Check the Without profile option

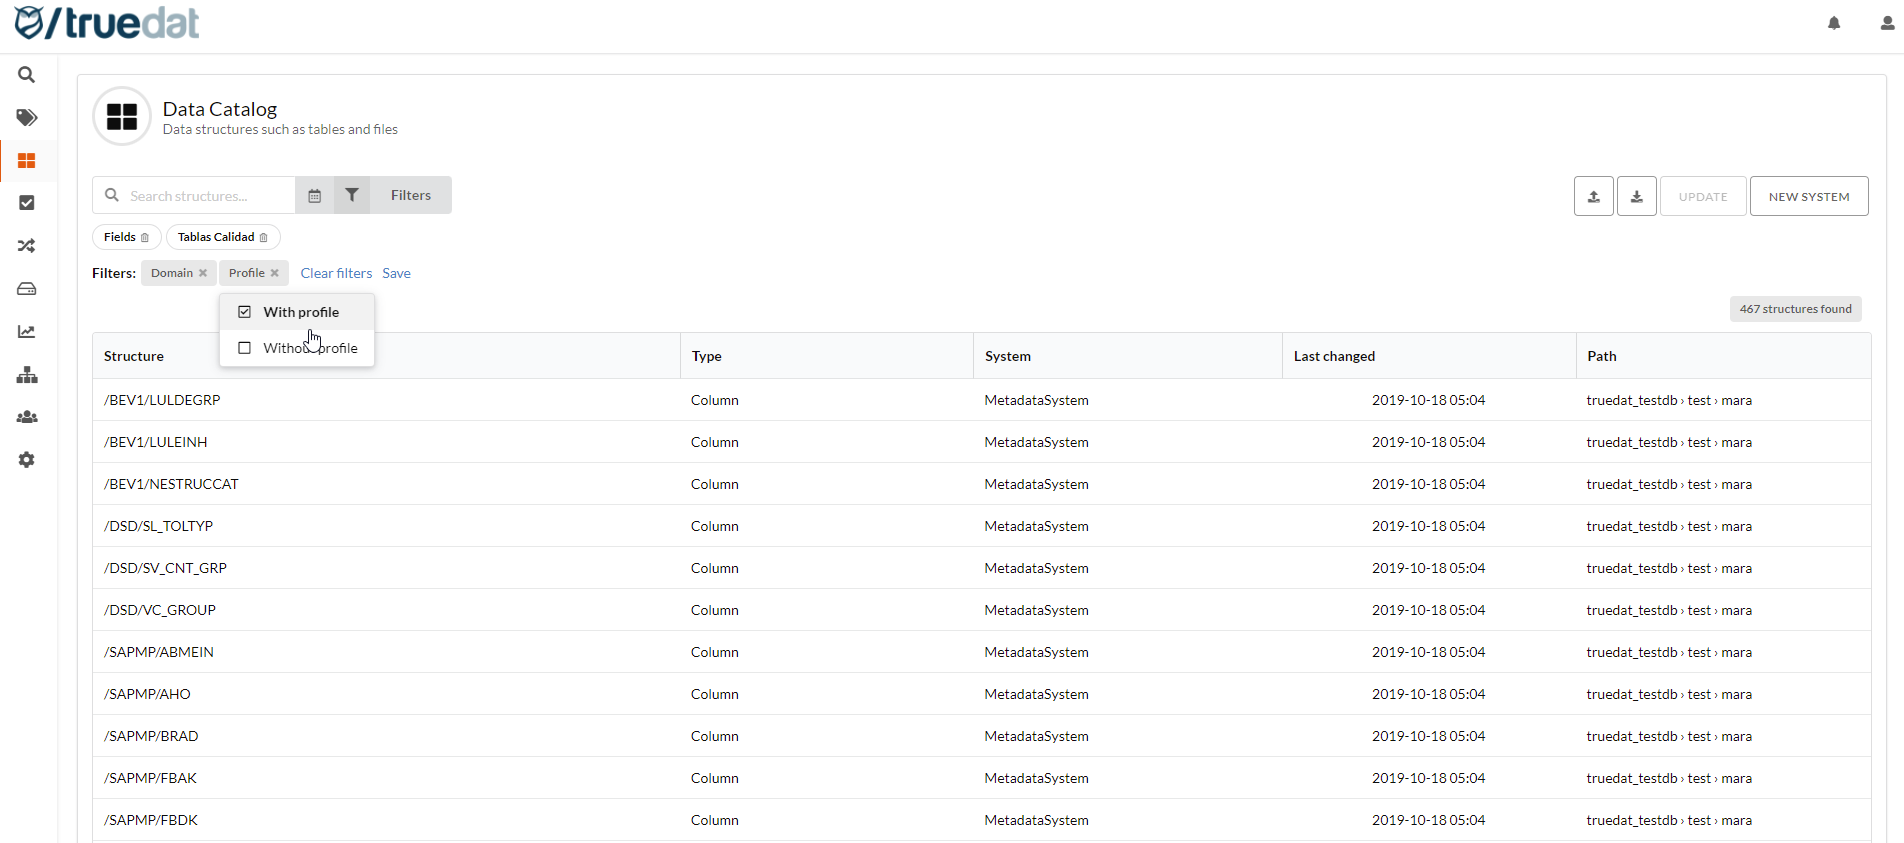245,348
